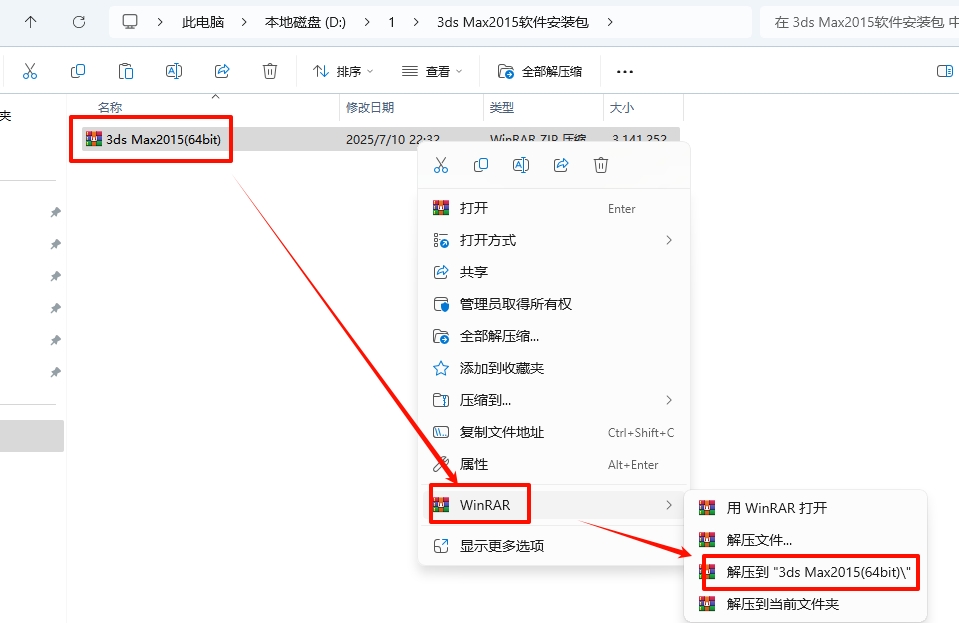
Task: Select the 3ds Max2015(64bit) archive file
Action: click(162, 139)
